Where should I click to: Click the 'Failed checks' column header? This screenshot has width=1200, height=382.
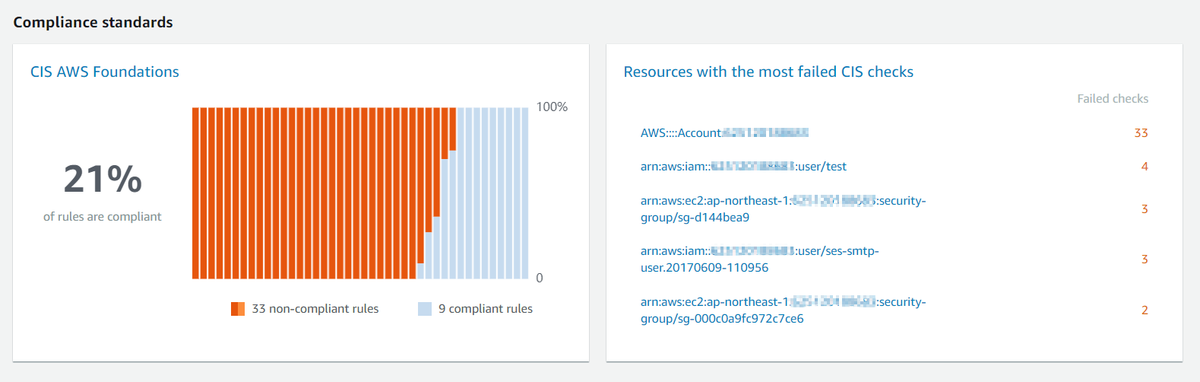[1112, 99]
